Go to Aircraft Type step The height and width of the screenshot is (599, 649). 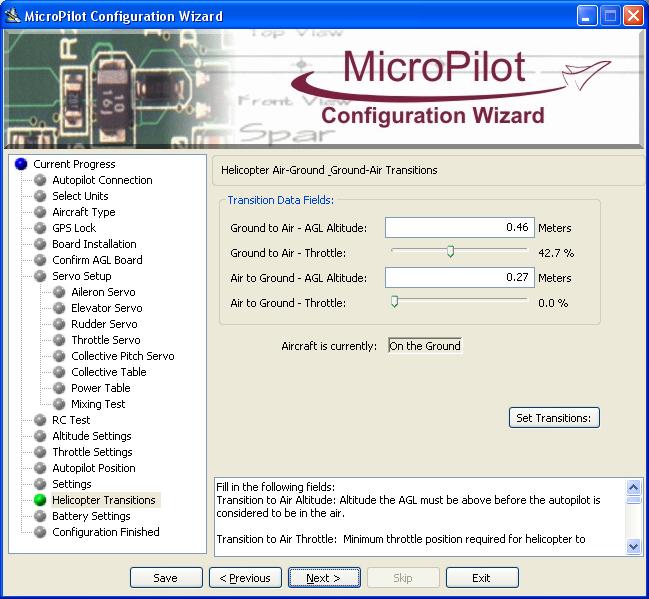(84, 212)
